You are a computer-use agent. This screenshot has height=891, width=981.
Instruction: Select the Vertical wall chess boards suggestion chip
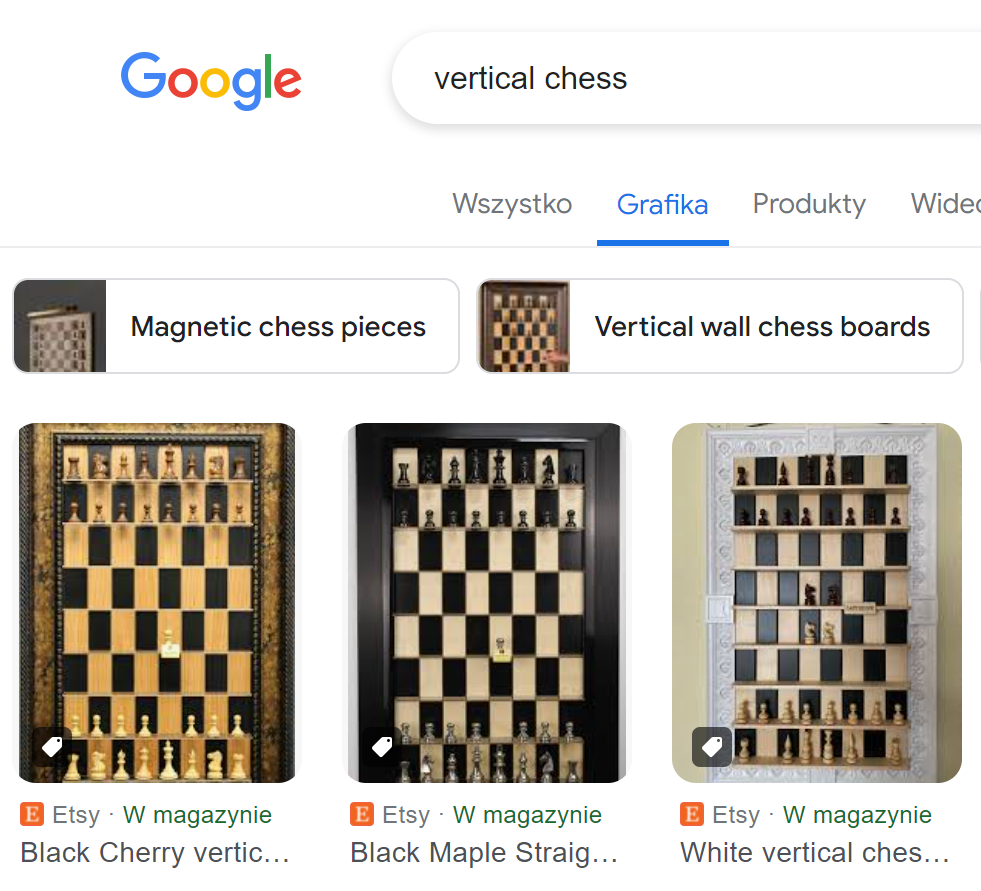pos(761,326)
